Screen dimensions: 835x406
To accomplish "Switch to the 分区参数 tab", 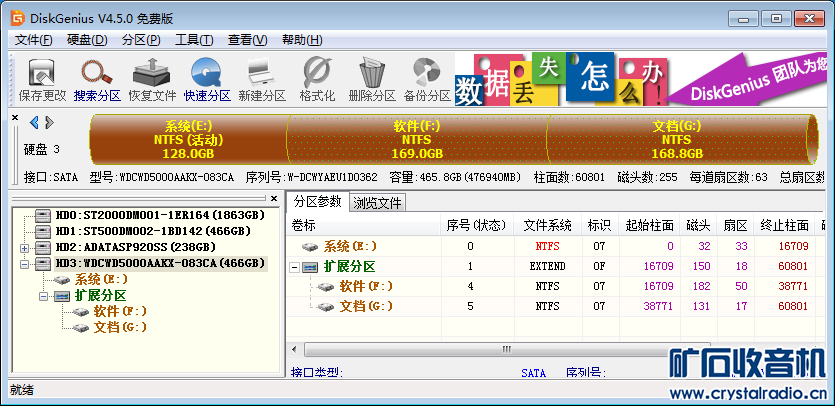I will coord(317,201).
